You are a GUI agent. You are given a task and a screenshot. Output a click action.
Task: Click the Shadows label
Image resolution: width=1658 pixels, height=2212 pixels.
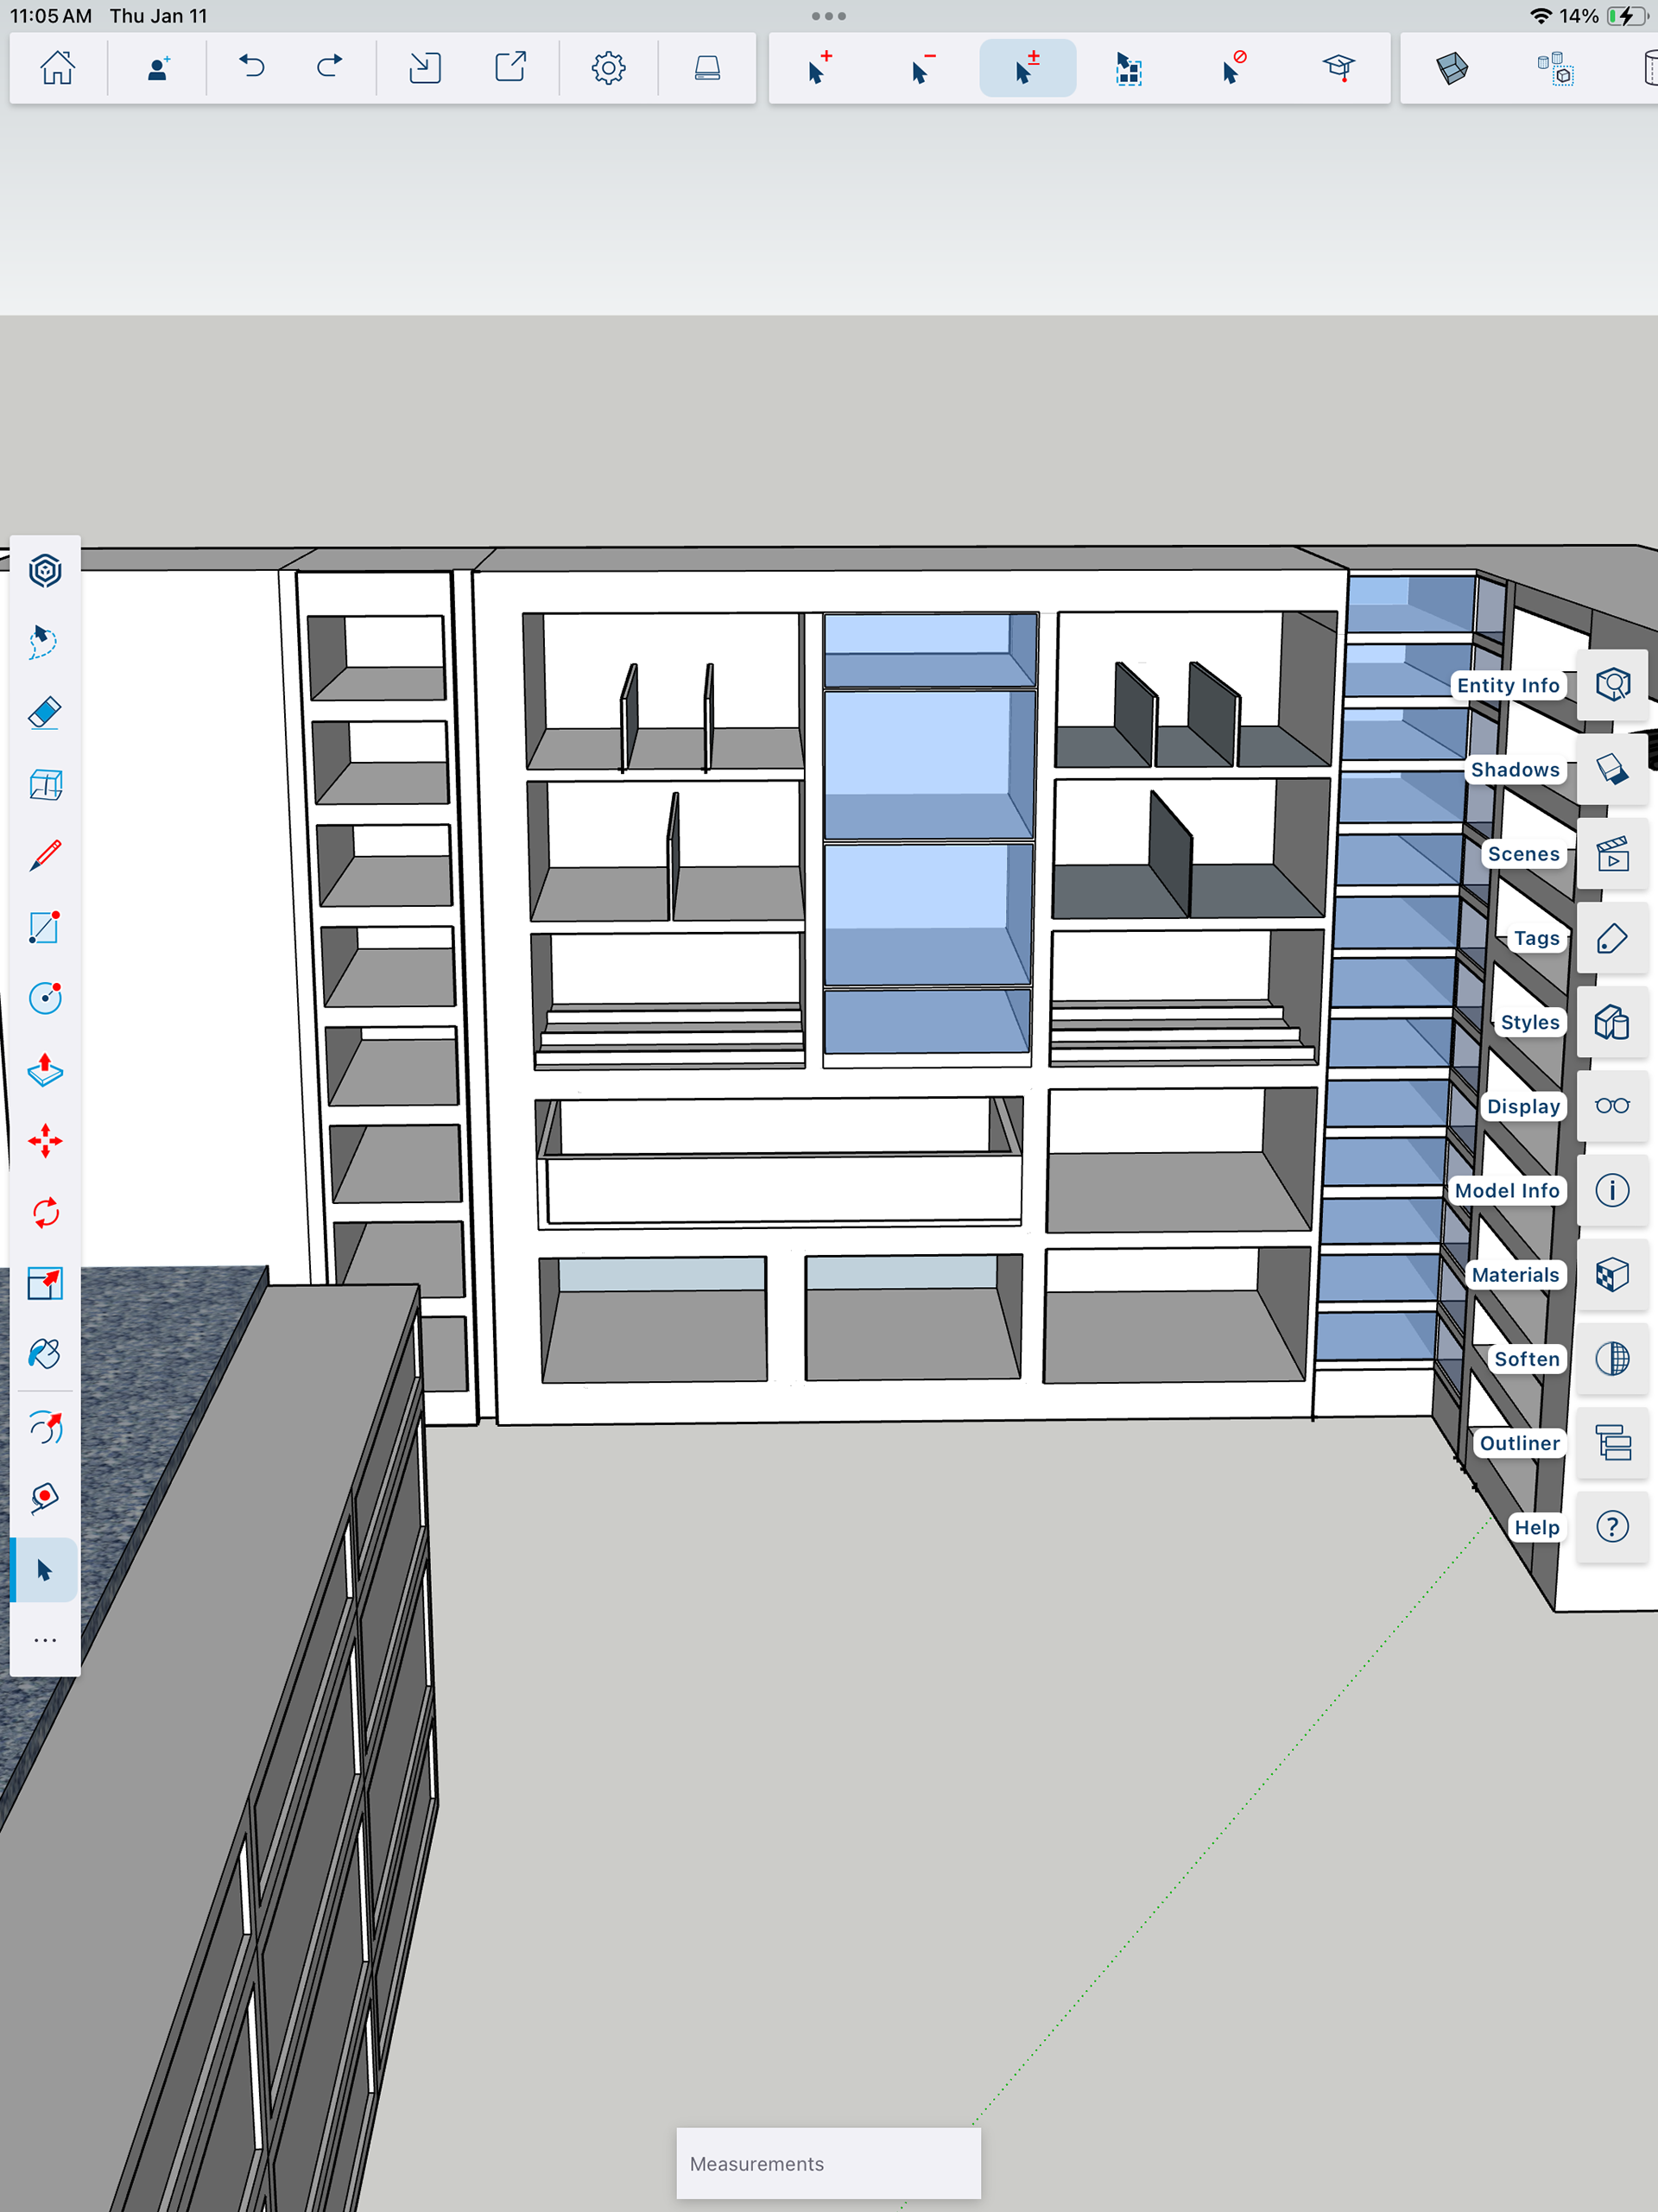[1514, 770]
